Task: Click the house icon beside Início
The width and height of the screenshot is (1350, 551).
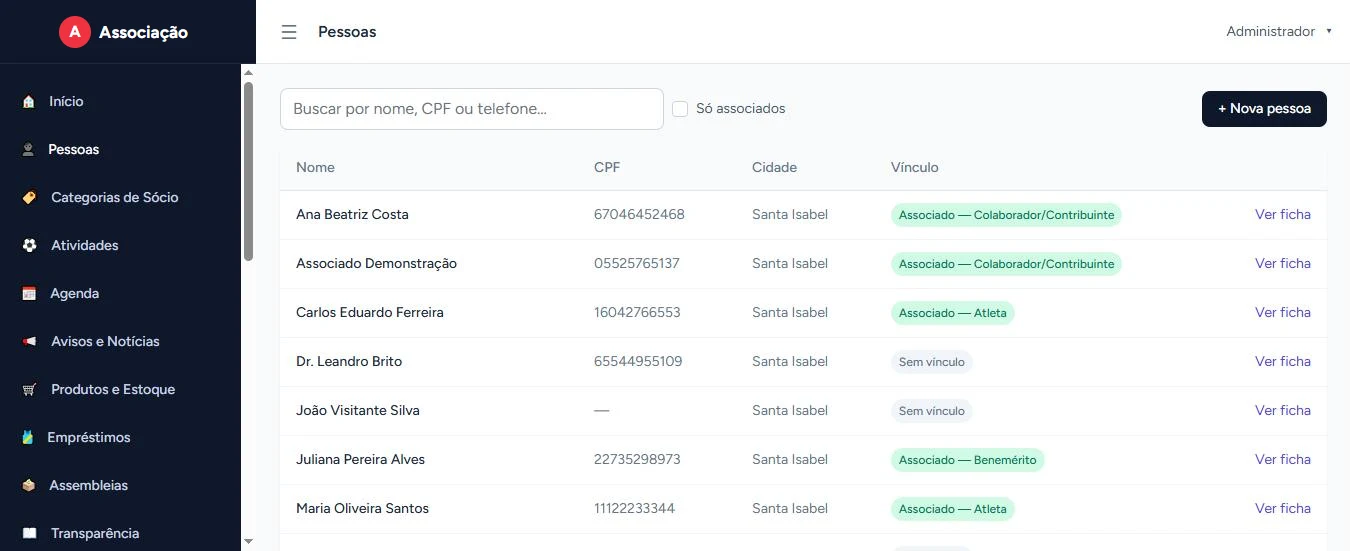Action: [x=29, y=101]
